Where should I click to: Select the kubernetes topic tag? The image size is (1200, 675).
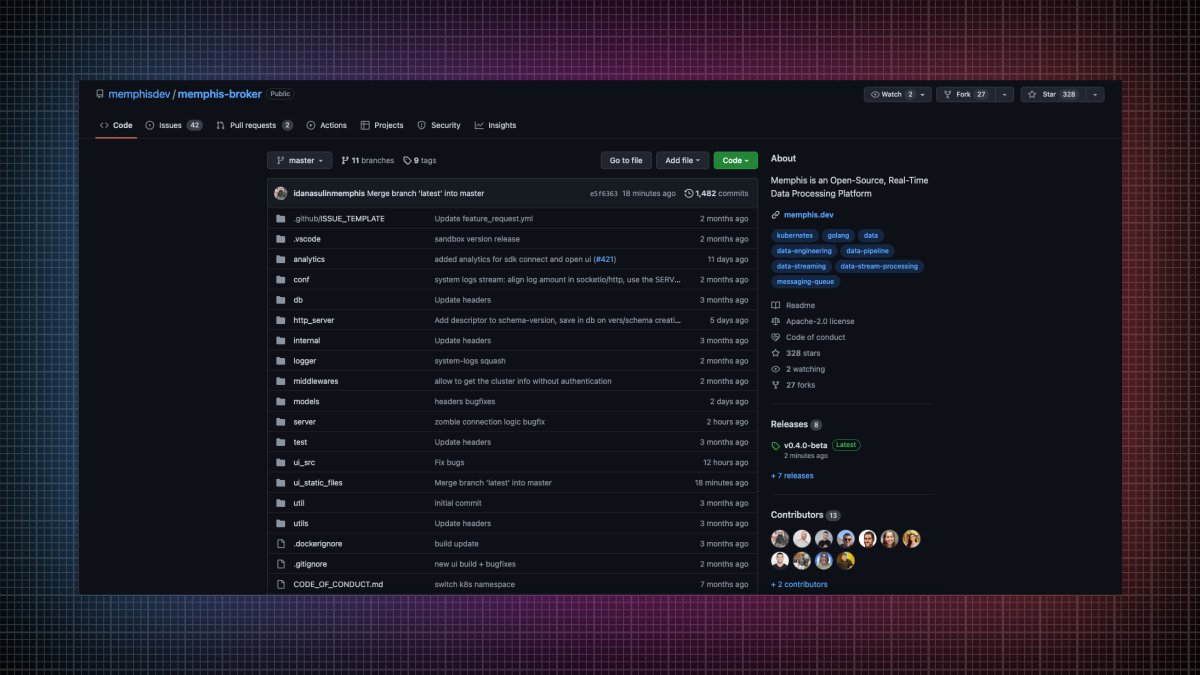[795, 235]
